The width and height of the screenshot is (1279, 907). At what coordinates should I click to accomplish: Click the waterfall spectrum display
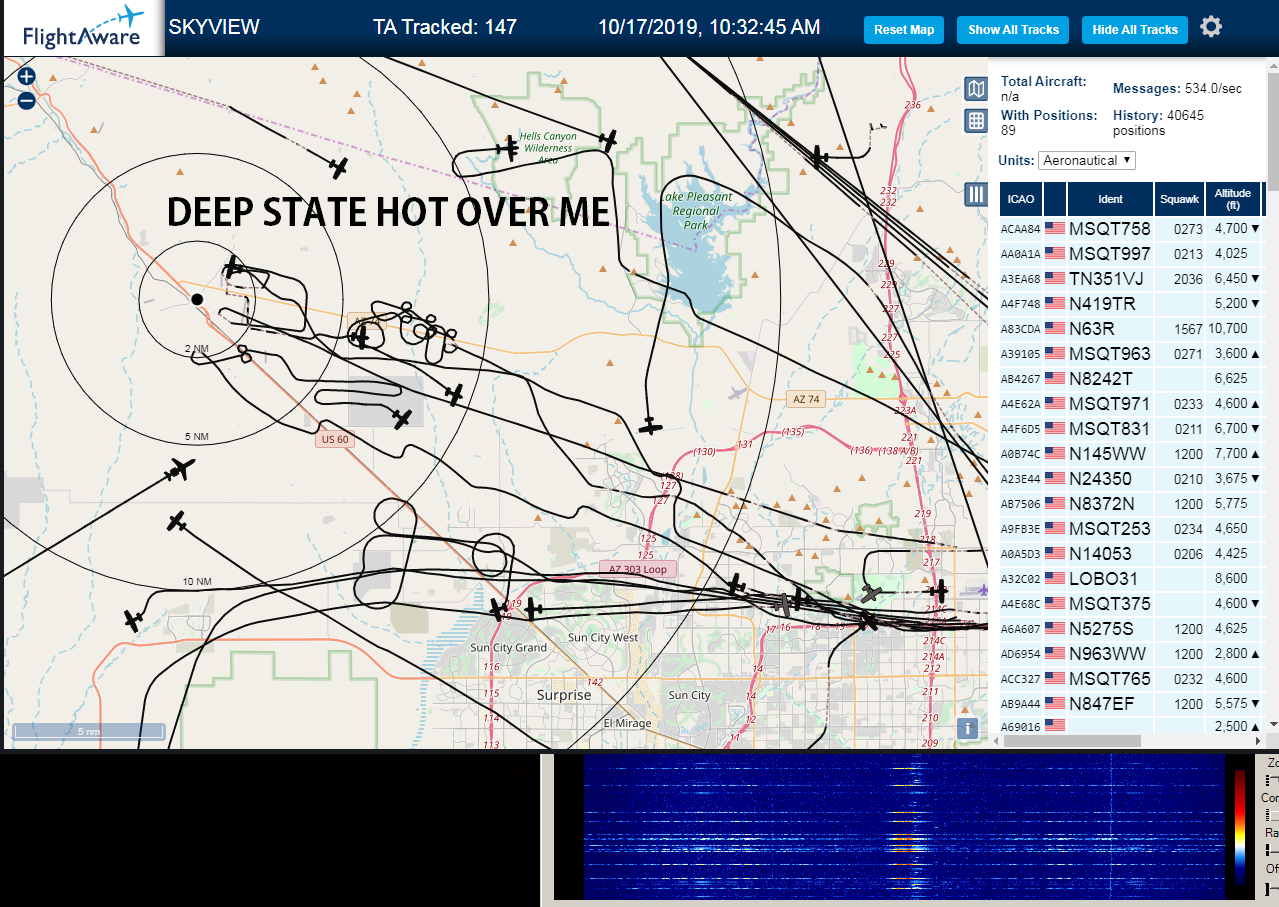pos(904,826)
